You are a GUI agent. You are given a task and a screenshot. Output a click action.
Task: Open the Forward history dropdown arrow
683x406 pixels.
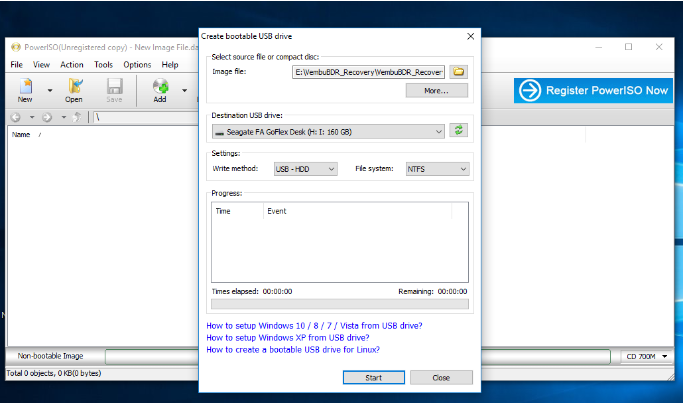(64, 117)
